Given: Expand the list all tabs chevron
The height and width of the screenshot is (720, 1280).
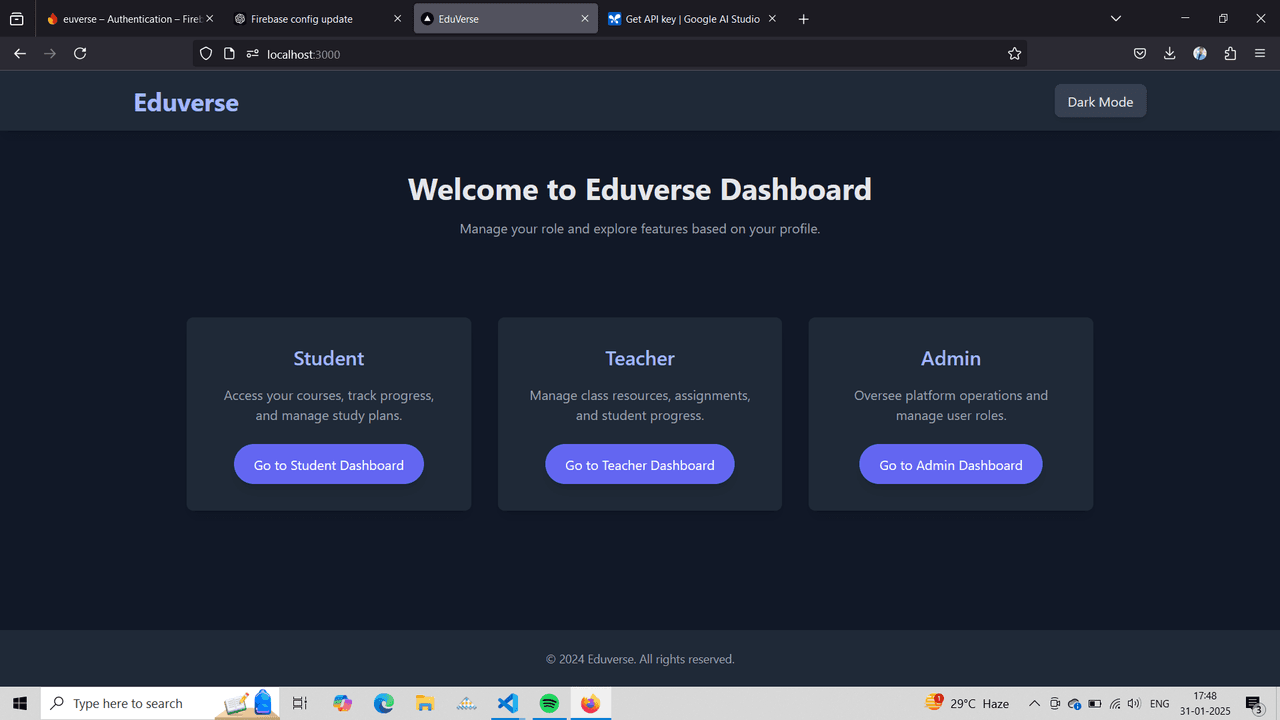Looking at the screenshot, I should (1116, 19).
